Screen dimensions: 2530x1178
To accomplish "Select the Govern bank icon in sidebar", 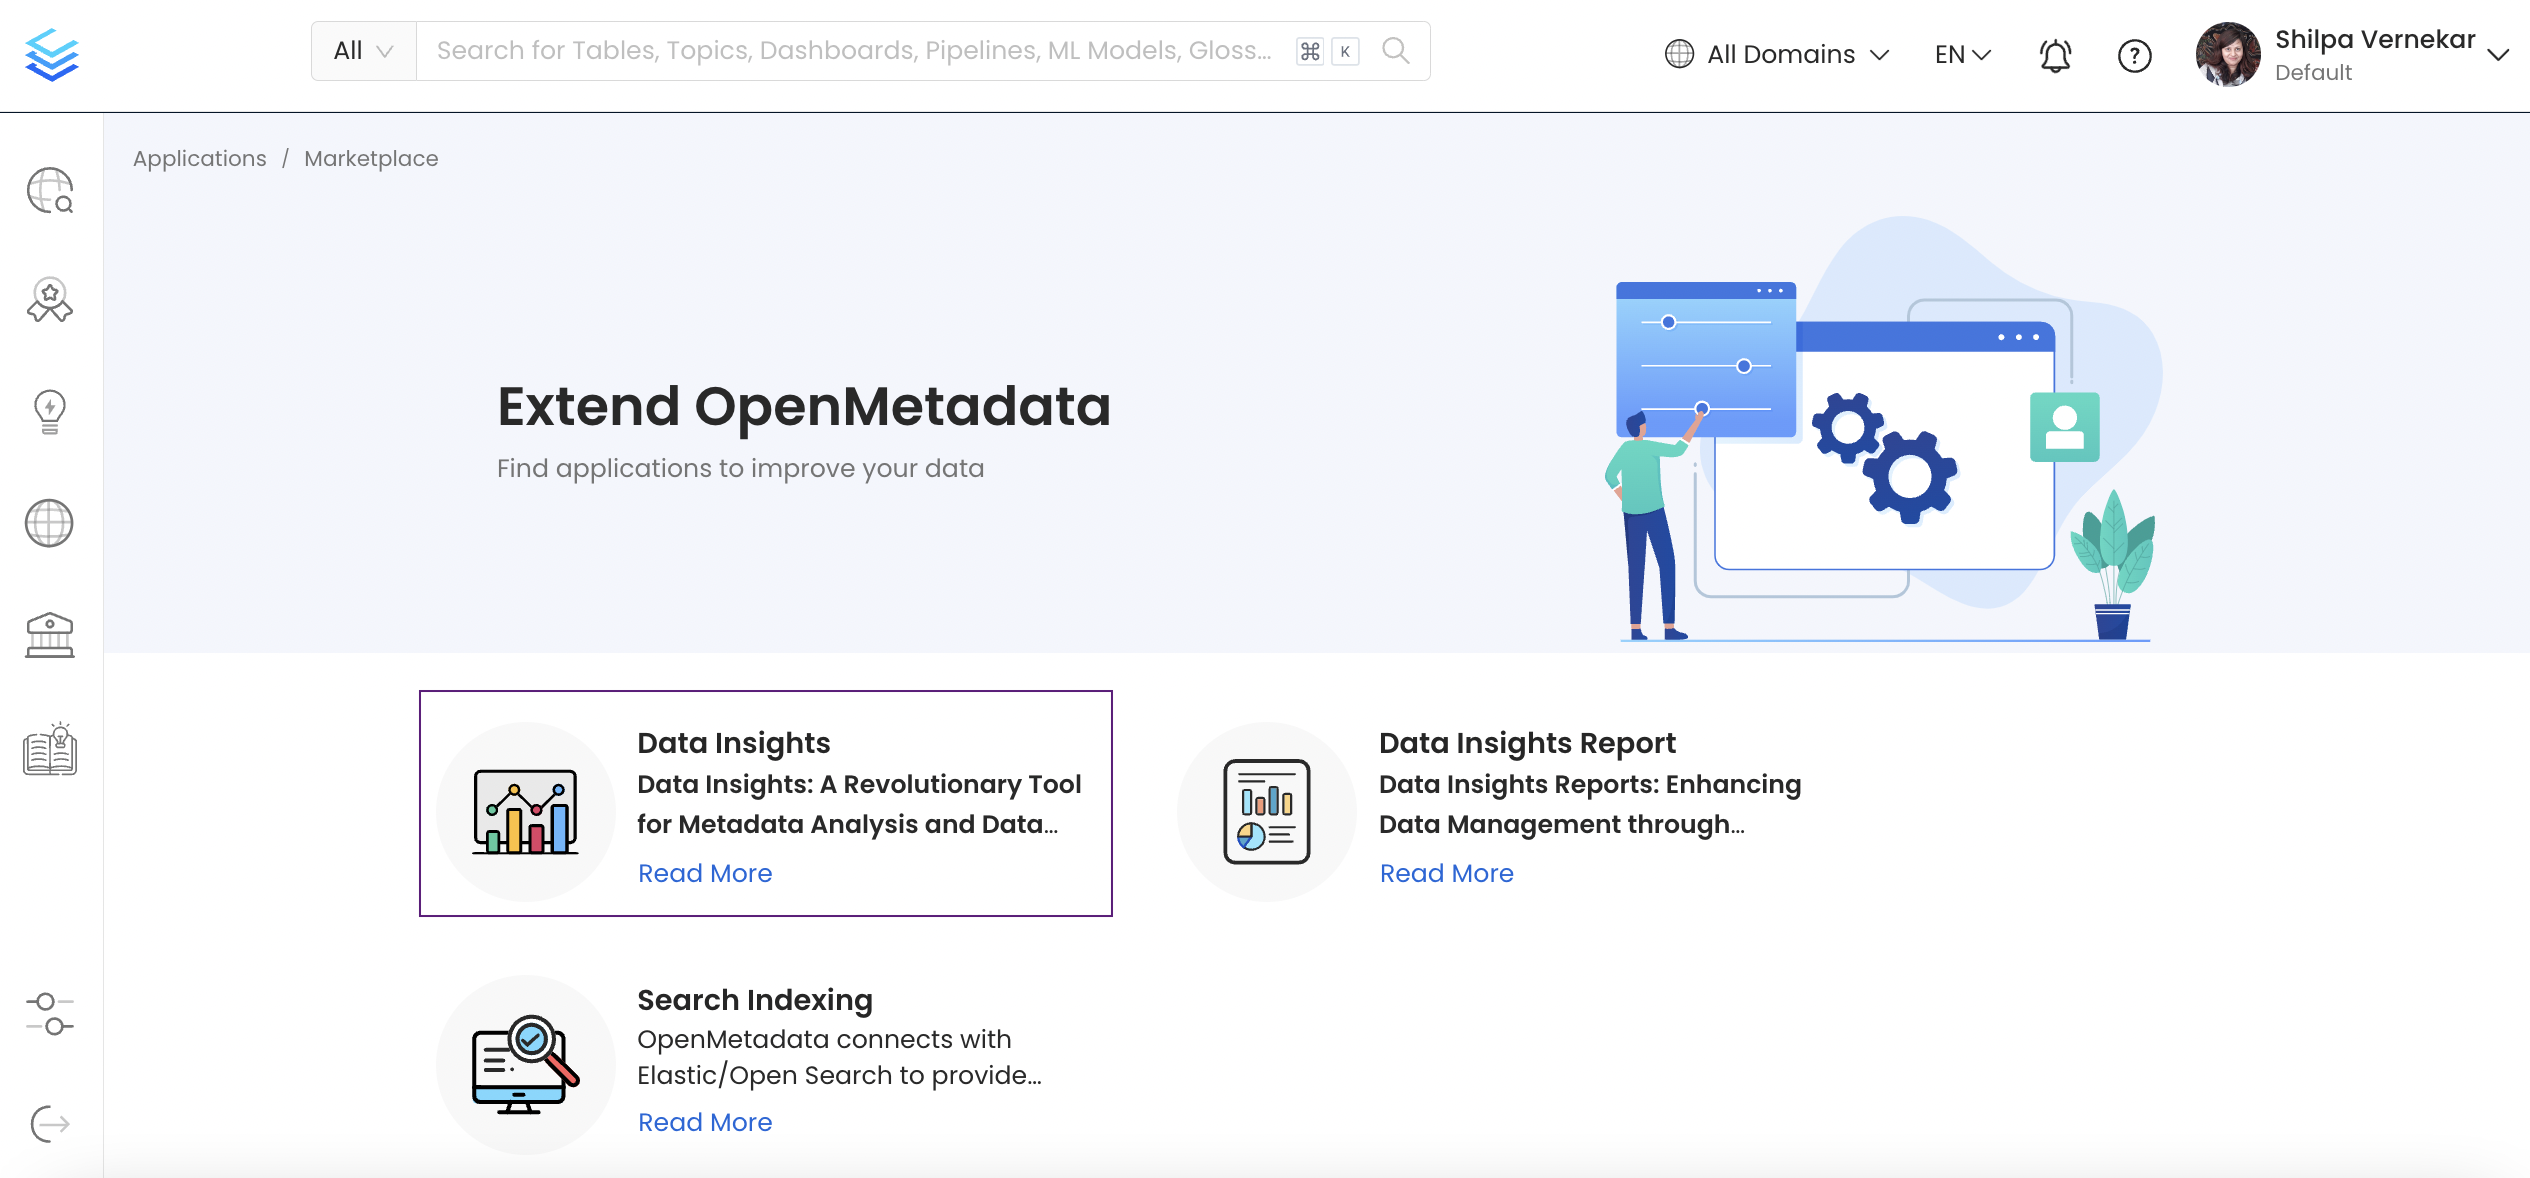I will click(x=49, y=635).
